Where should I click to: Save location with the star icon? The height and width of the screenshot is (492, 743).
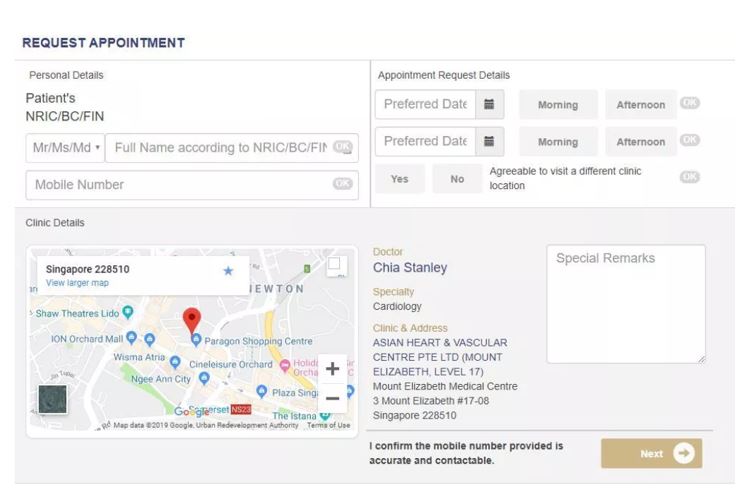click(228, 271)
